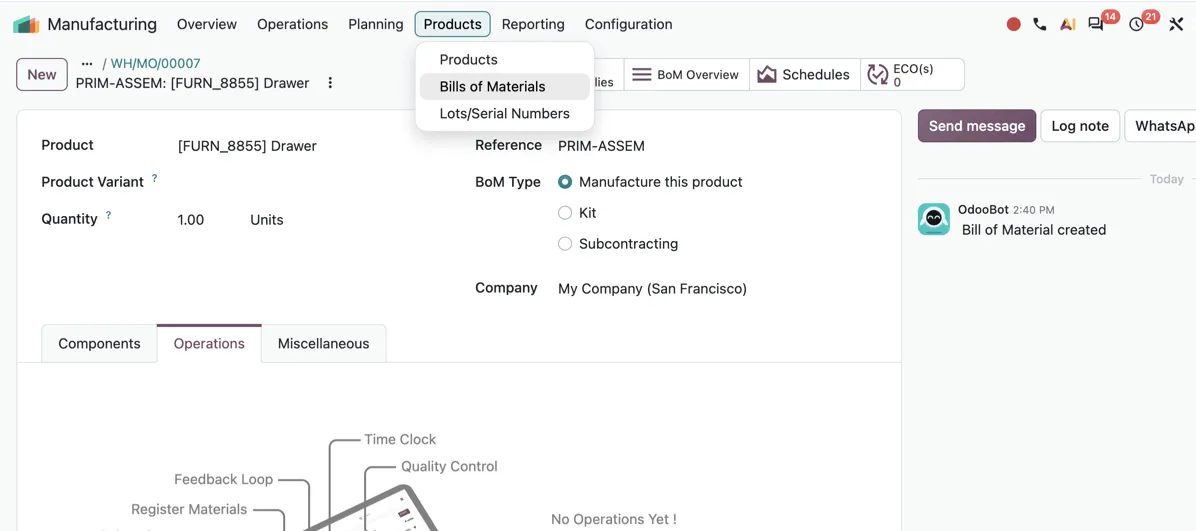1196x531 pixels.
Task: Click the three-dot actions icon beside Drawer title
Action: click(330, 82)
